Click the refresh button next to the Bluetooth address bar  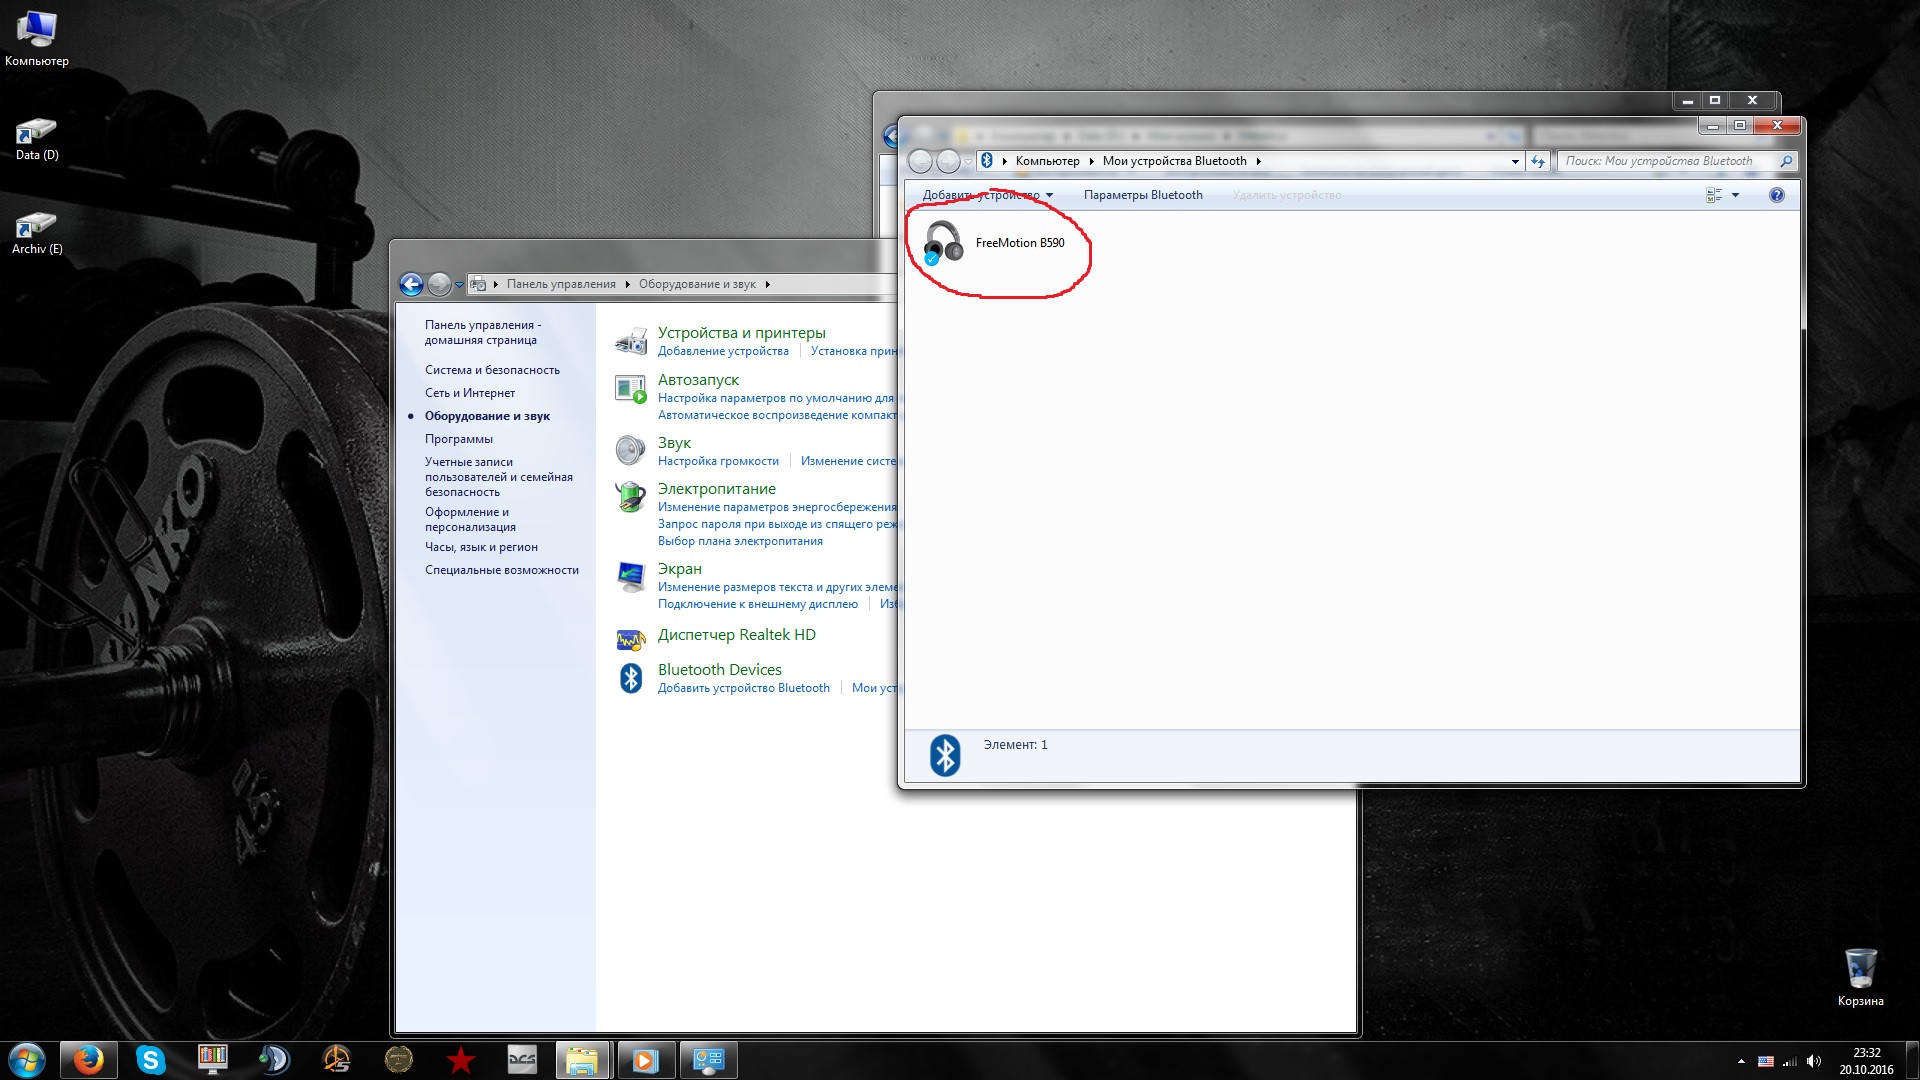(x=1538, y=161)
